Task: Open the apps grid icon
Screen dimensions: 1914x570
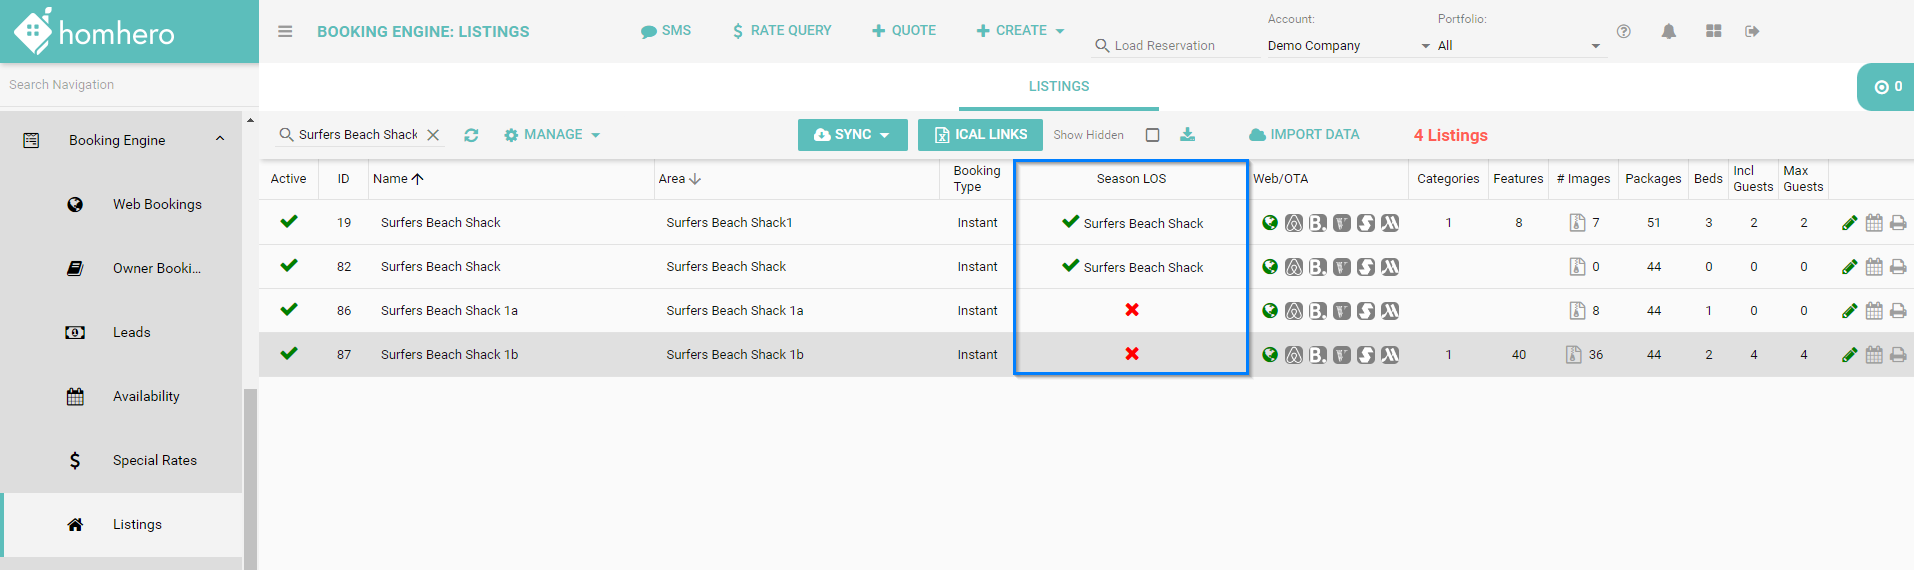Action: 1713,32
